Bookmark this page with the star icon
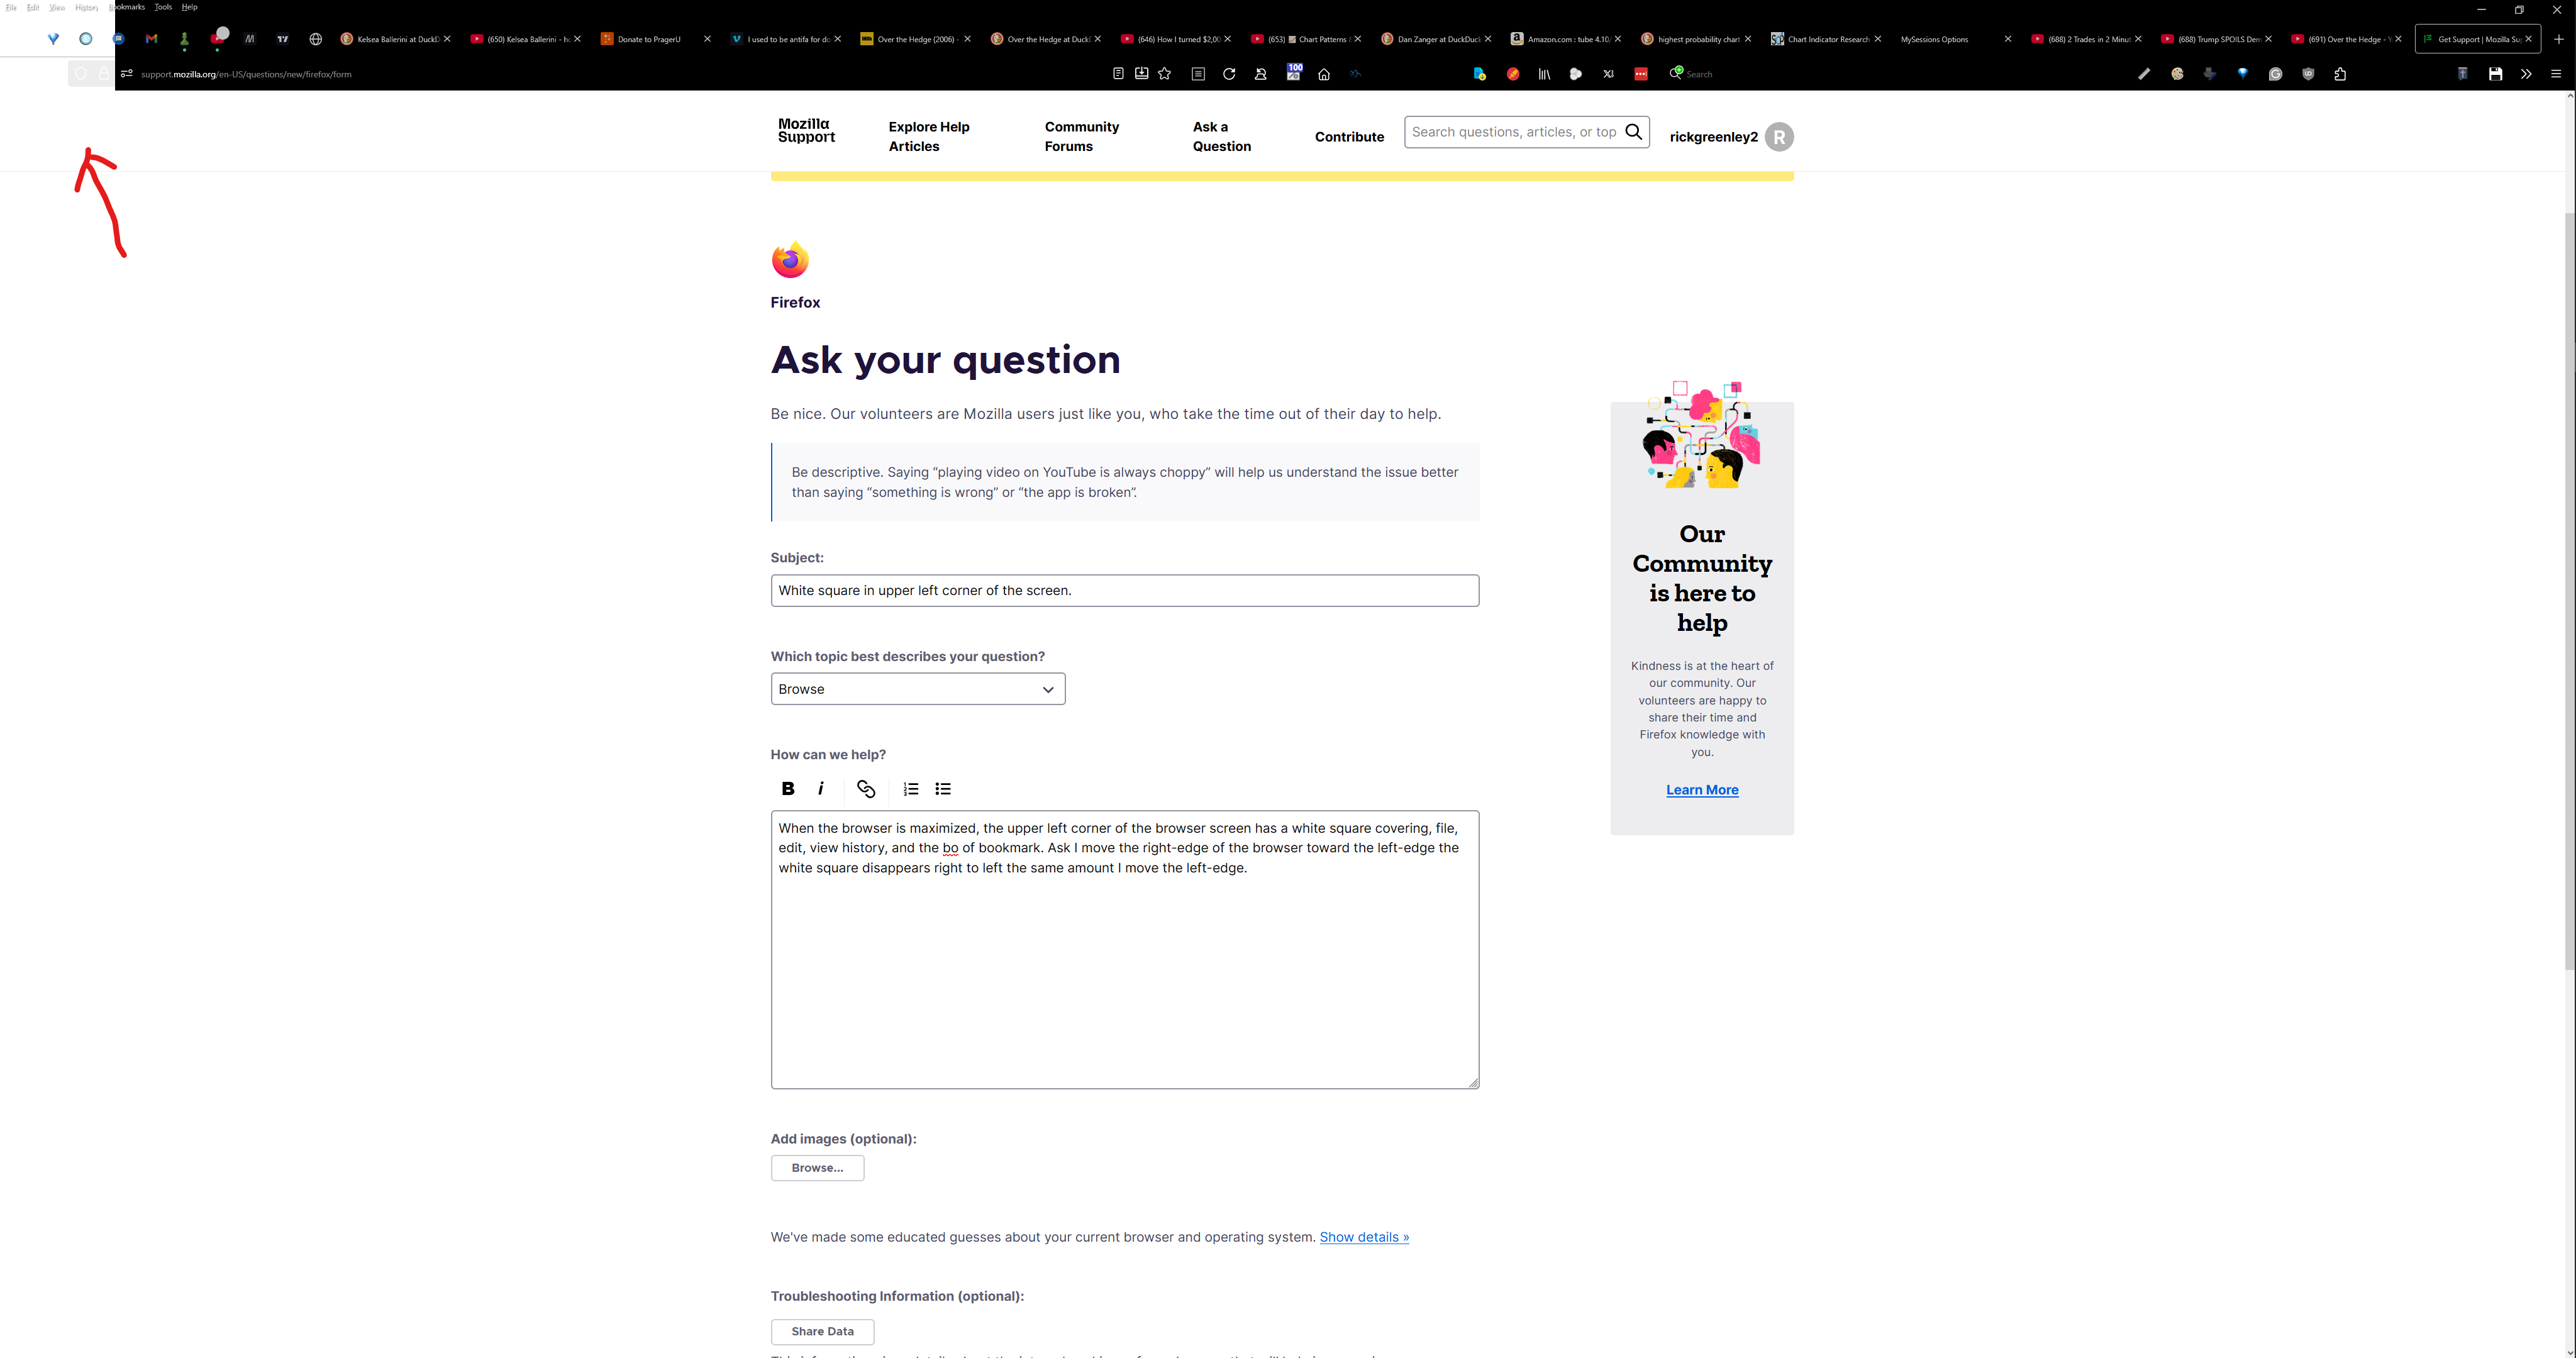 pos(1165,74)
